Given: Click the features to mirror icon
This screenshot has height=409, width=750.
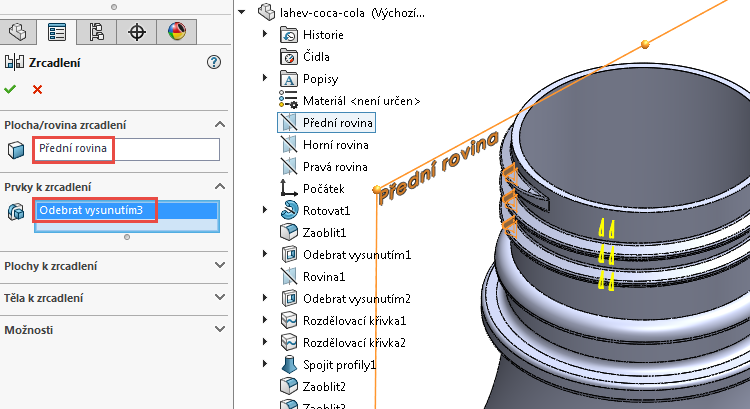Looking at the screenshot, I should [x=16, y=211].
